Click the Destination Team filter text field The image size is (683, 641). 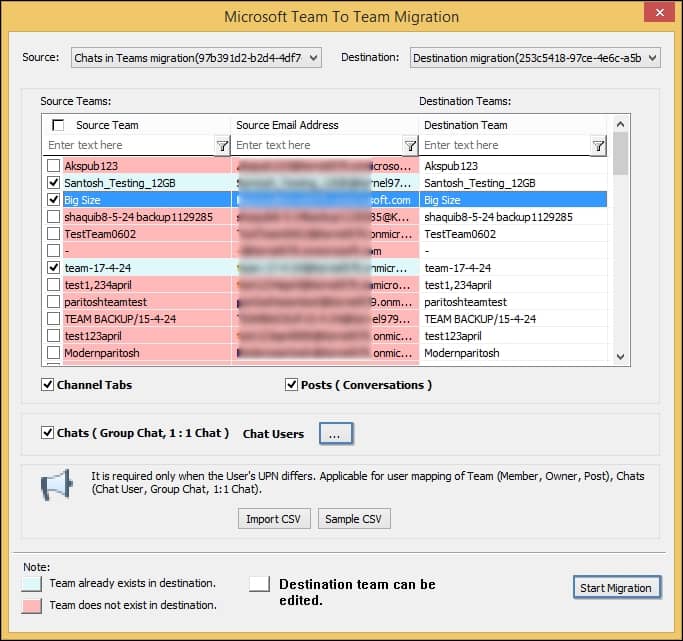point(505,145)
